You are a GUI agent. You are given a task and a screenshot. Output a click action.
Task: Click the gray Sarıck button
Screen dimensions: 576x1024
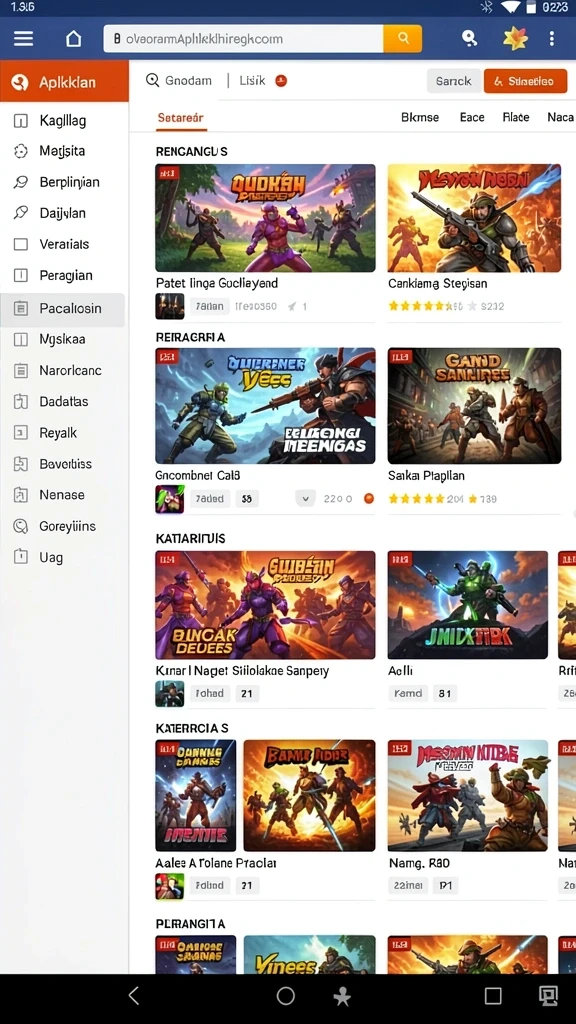click(x=454, y=81)
